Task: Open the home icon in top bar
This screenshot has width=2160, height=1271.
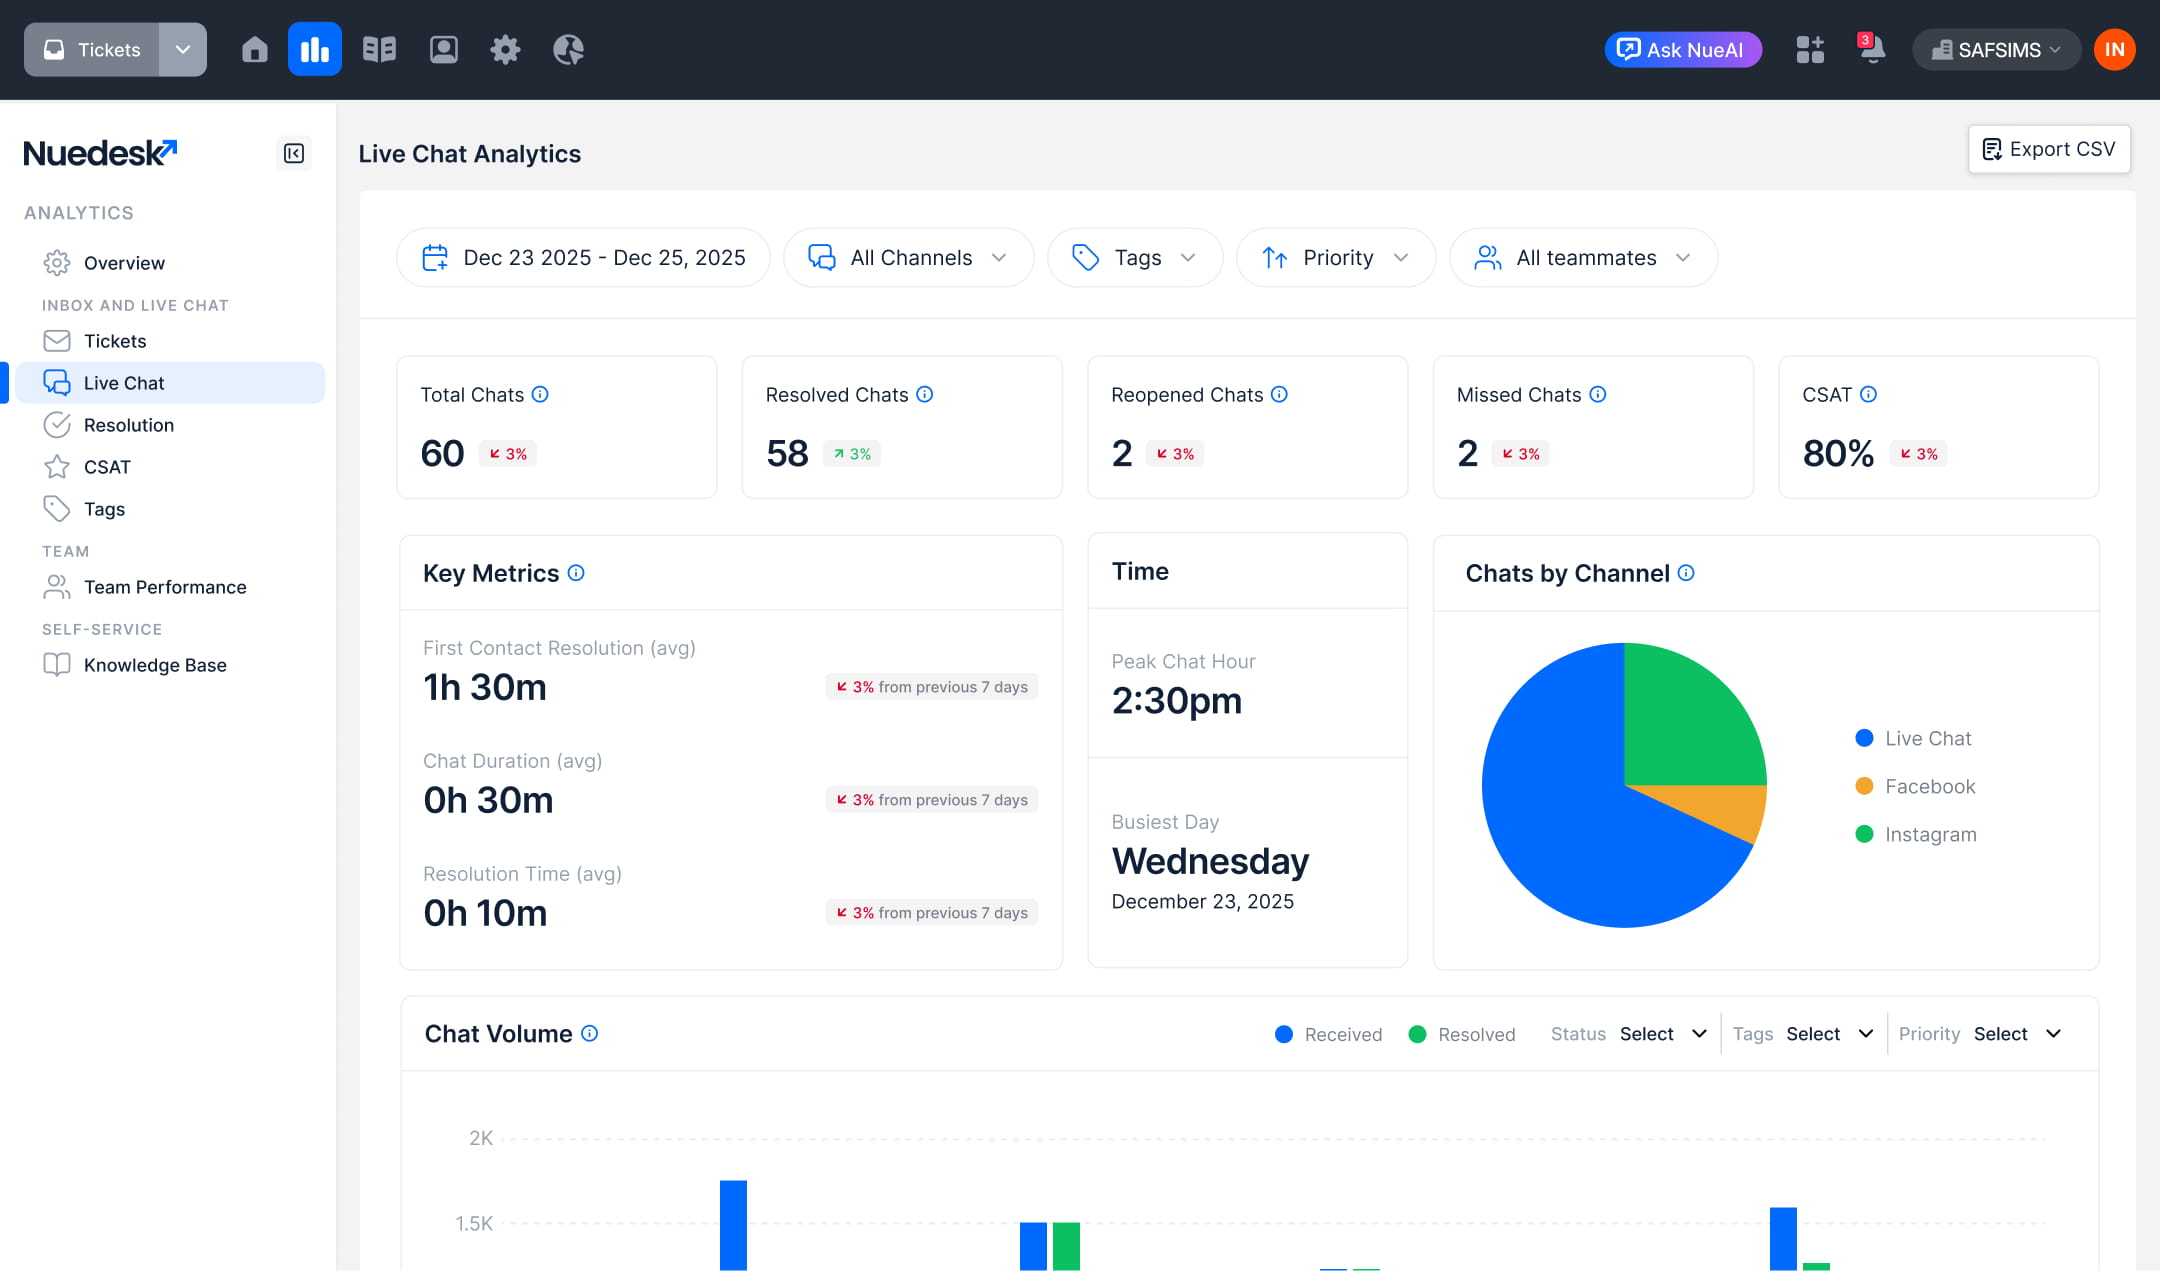Action: pos(255,49)
